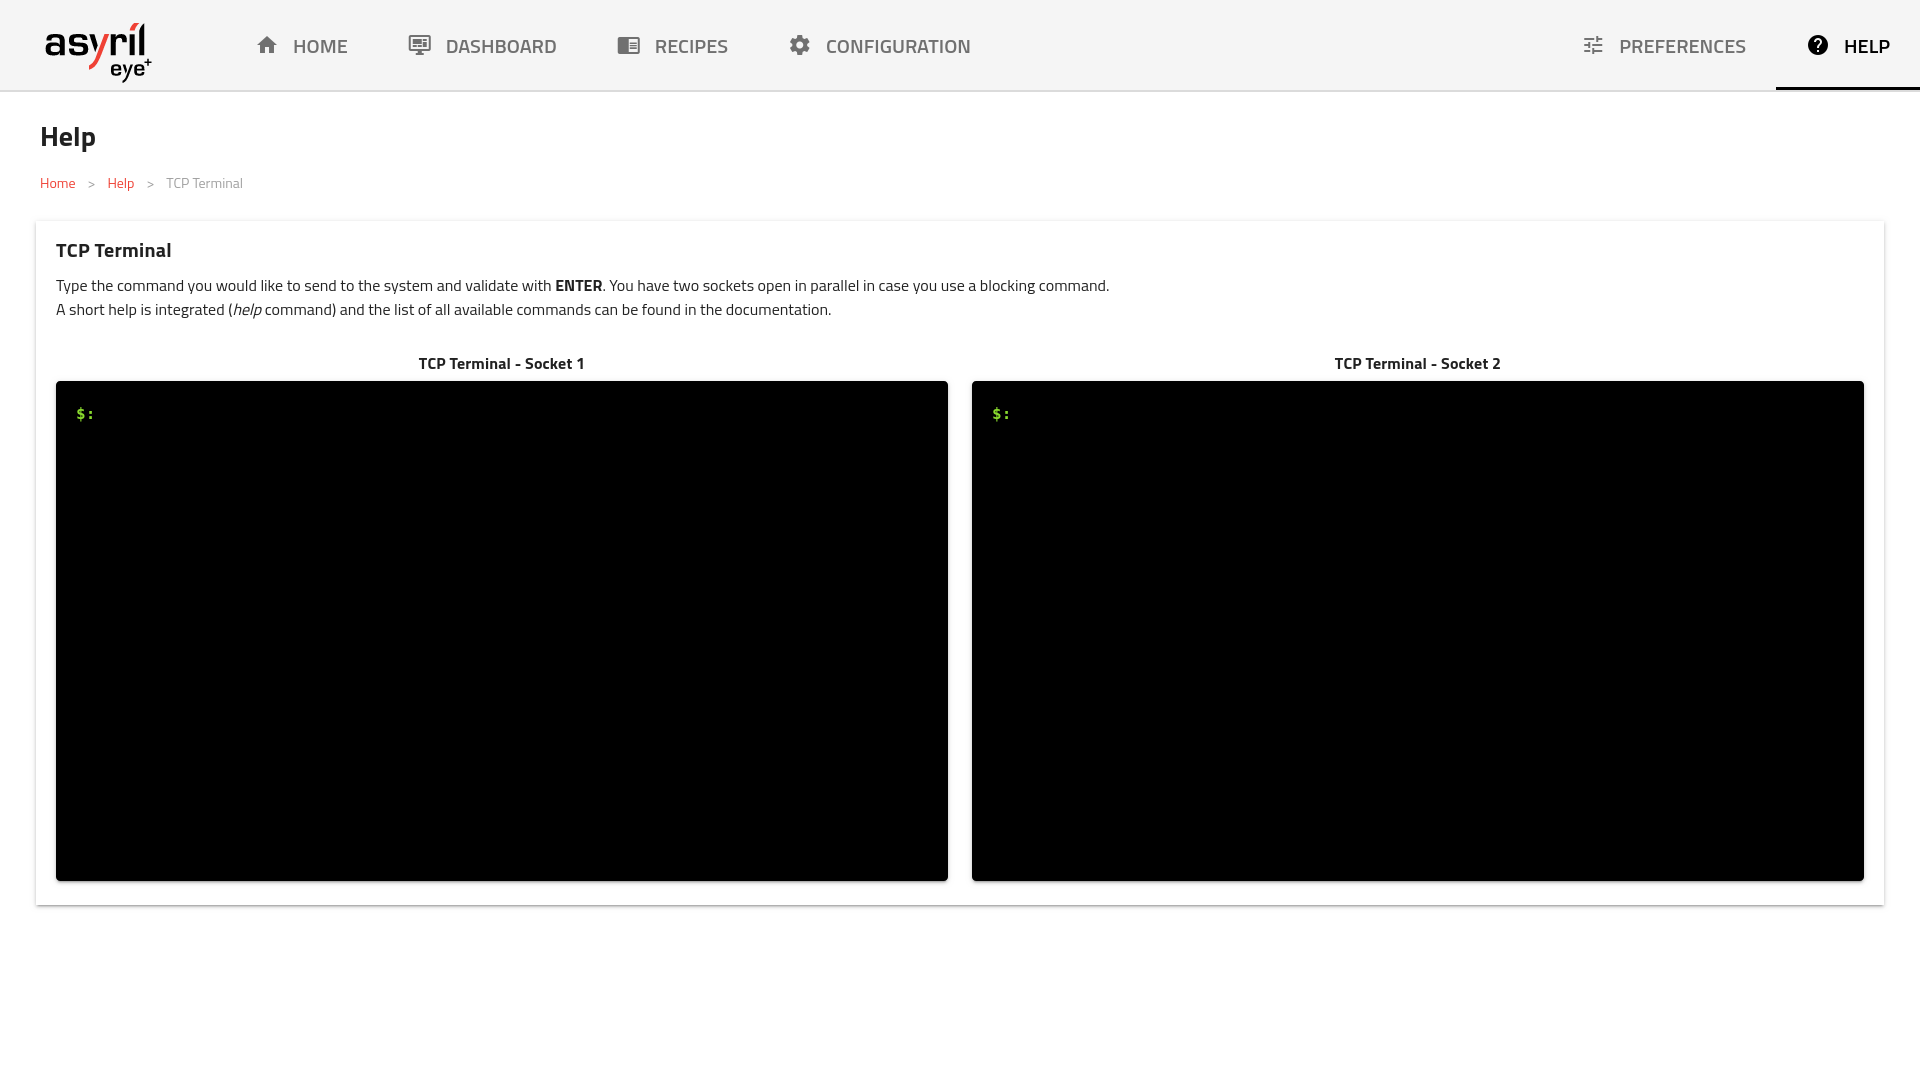Select the HELP tab
1920x1080 pixels.
tap(1866, 46)
